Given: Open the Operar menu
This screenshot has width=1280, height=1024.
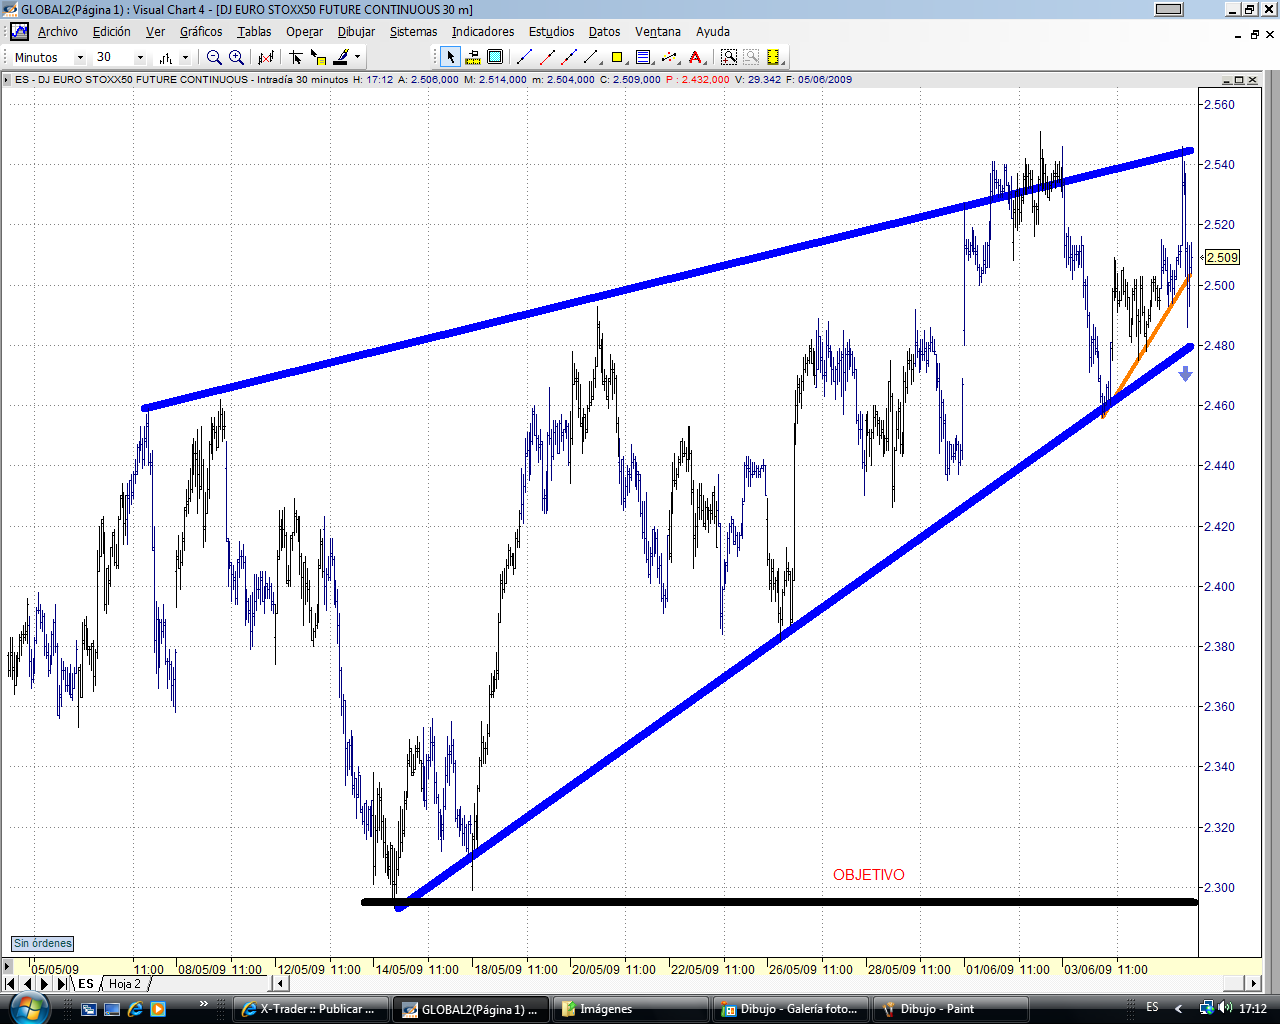Looking at the screenshot, I should (x=304, y=32).
